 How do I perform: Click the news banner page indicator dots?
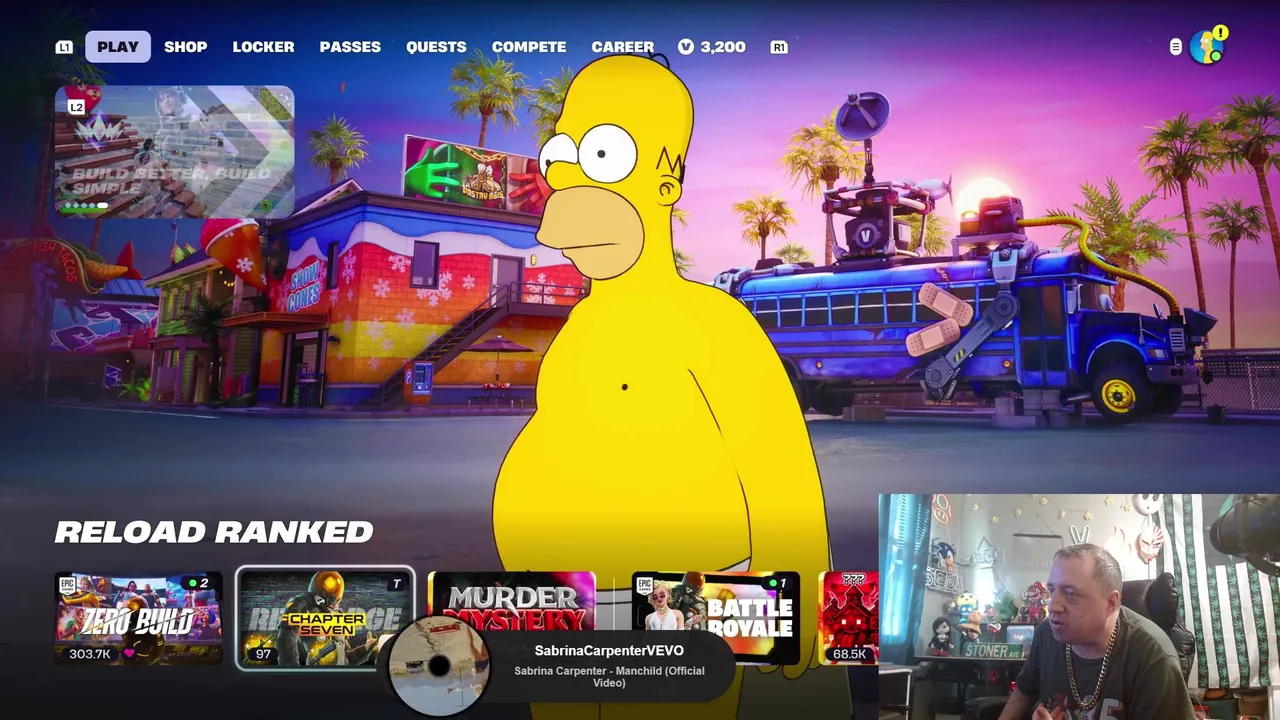(87, 206)
